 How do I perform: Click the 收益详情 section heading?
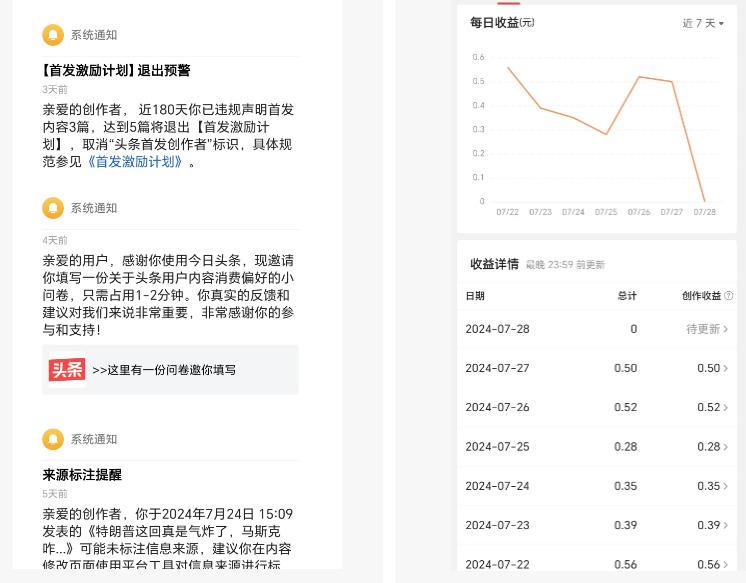[494, 264]
